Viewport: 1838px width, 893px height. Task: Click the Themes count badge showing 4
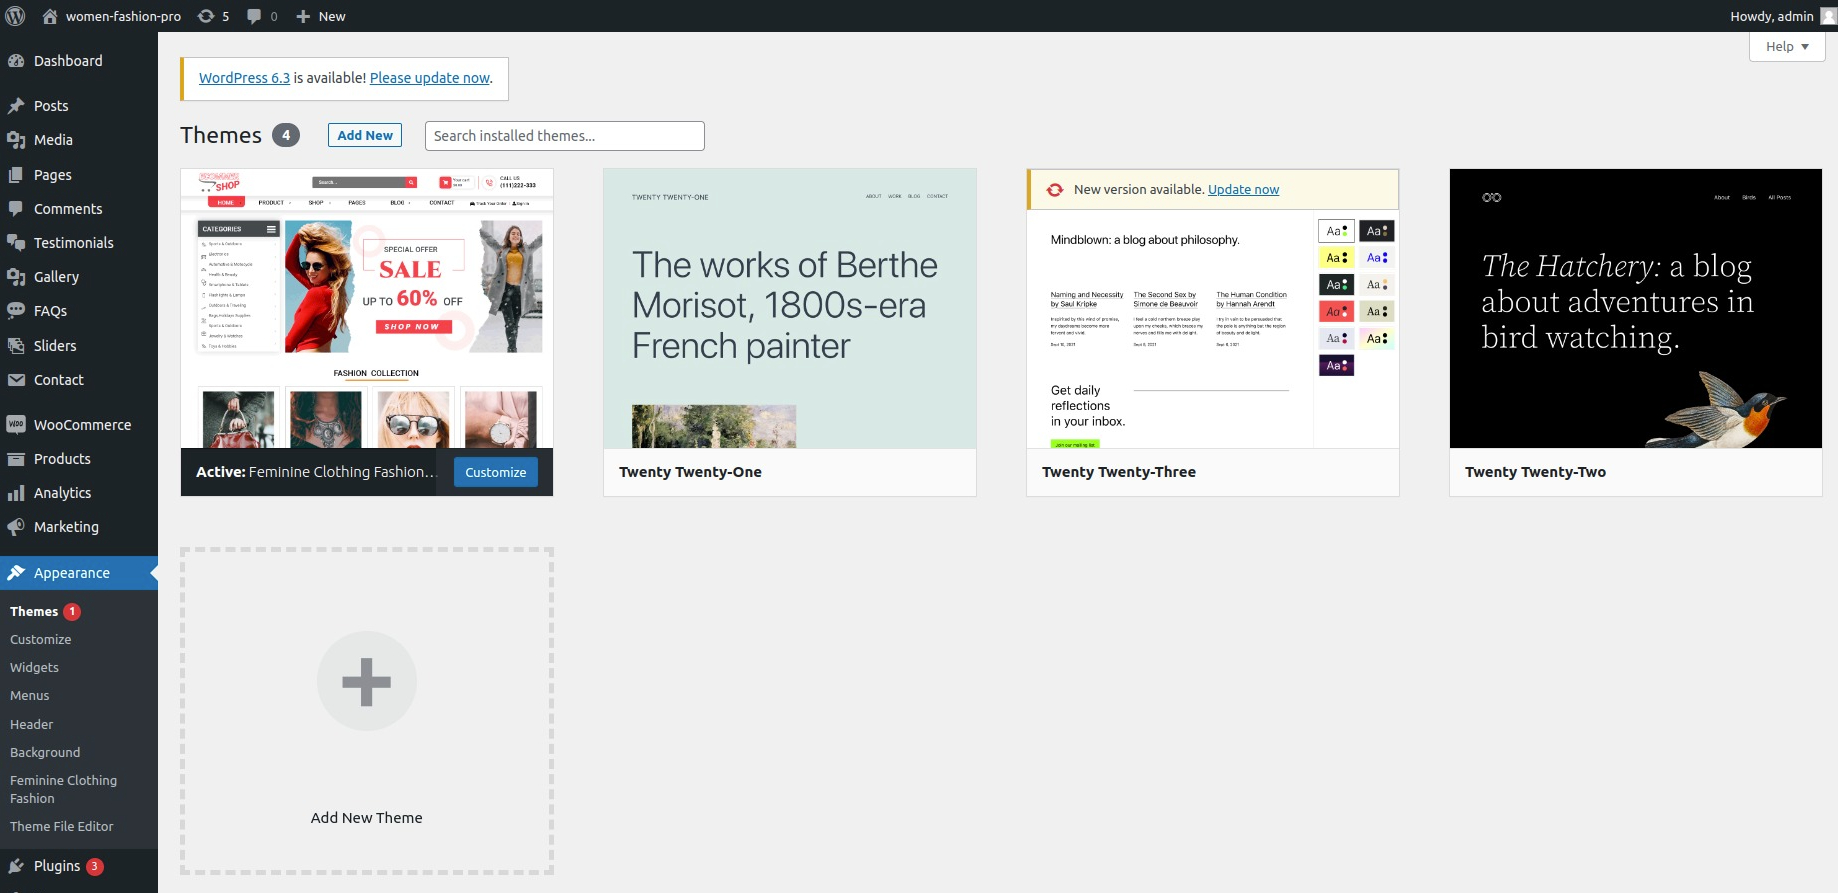click(x=286, y=135)
